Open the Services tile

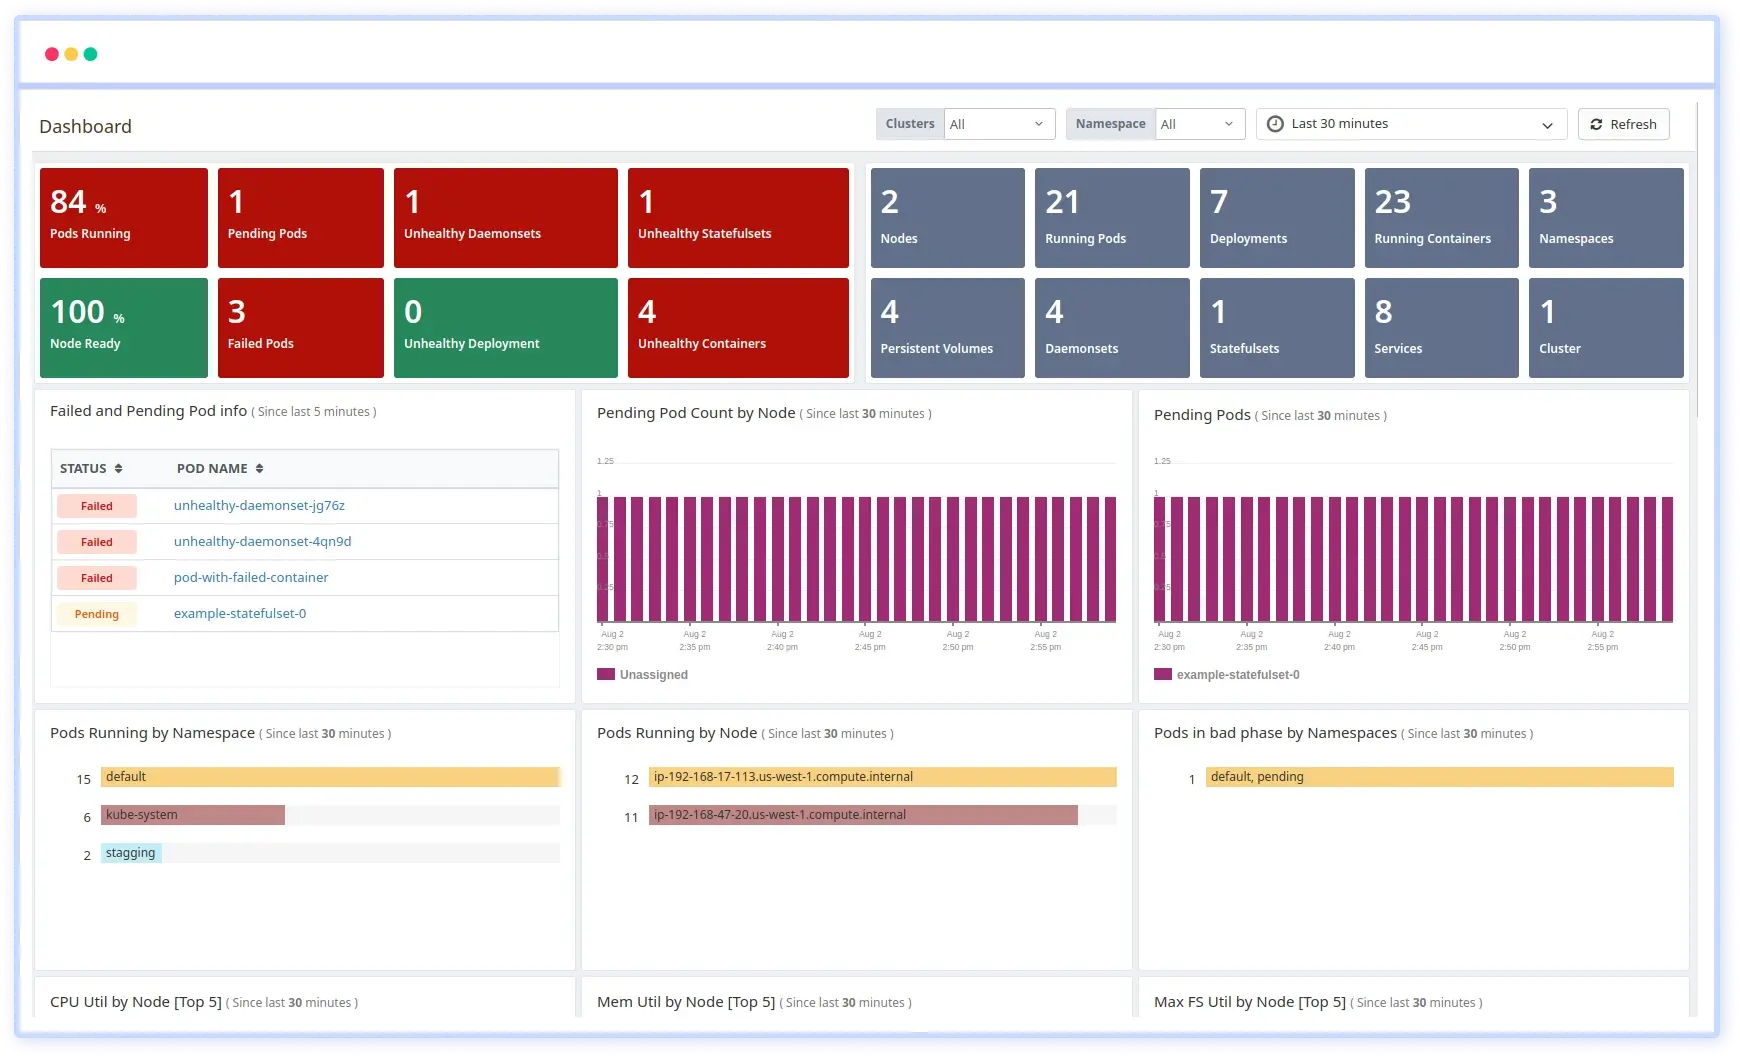[1442, 328]
